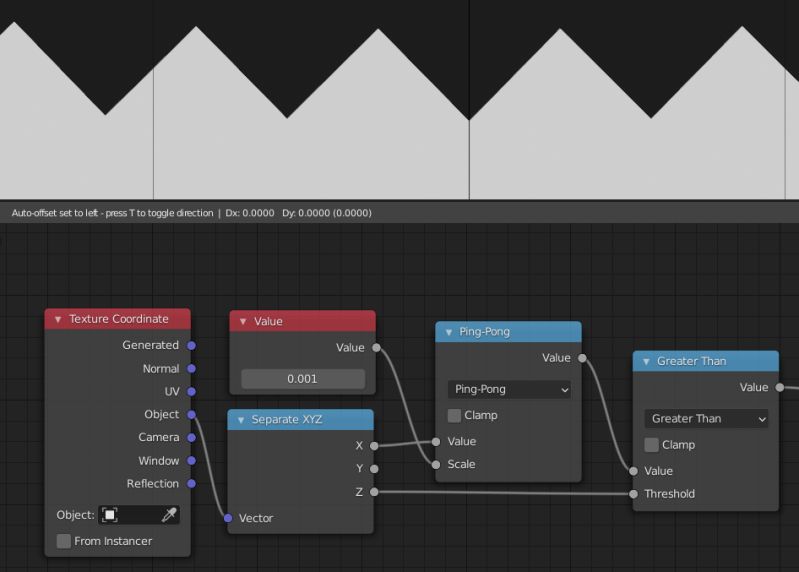Click the Dx: 0.0000 readout
799x572 pixels.
pos(250,213)
